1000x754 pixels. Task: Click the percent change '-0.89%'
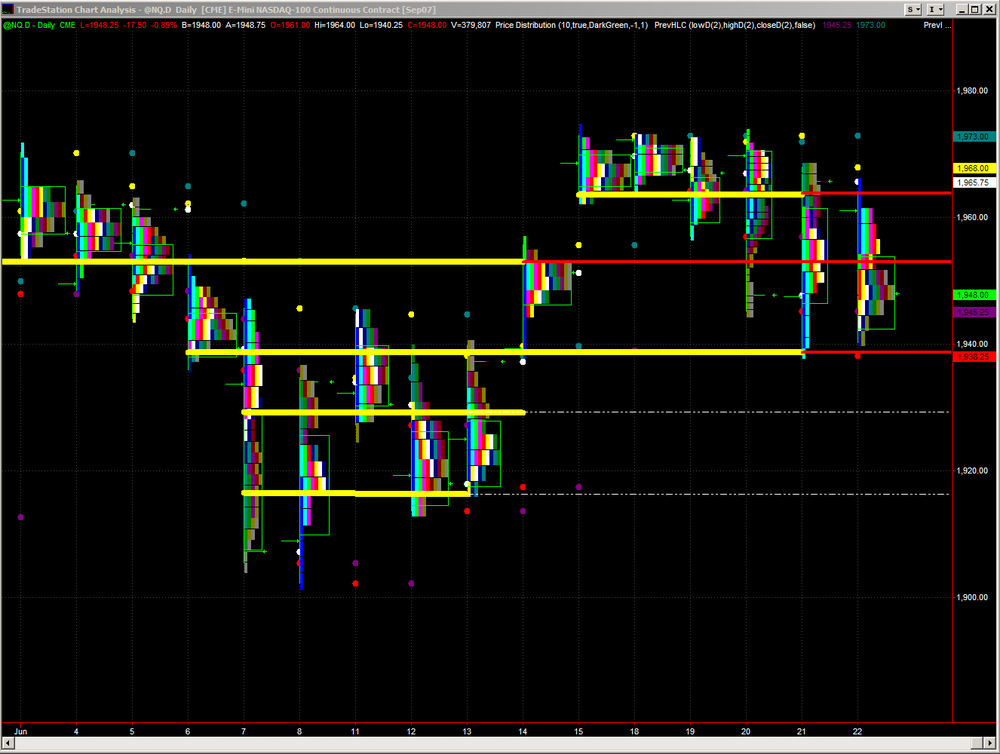click(164, 26)
